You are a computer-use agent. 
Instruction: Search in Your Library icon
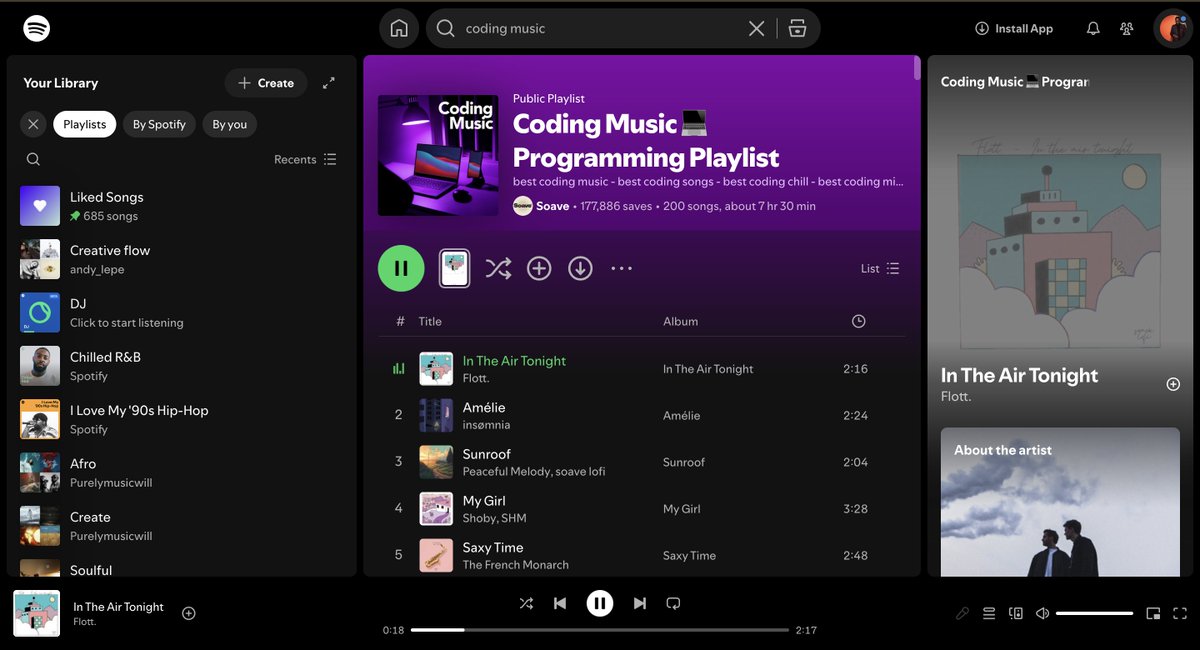click(33, 159)
